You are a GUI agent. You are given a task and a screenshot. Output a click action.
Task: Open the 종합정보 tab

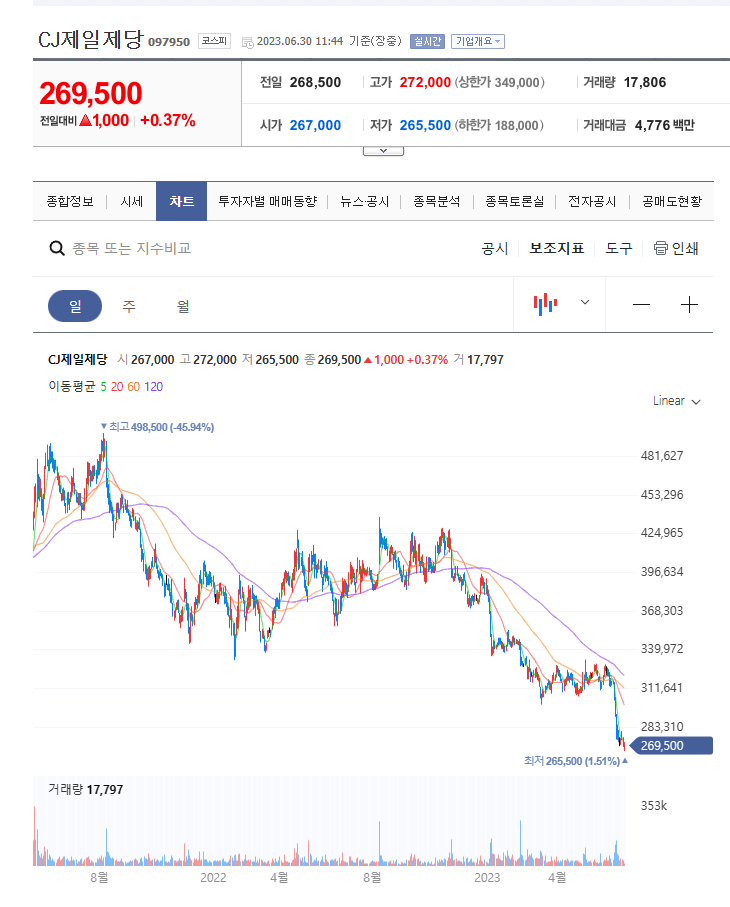(x=70, y=201)
